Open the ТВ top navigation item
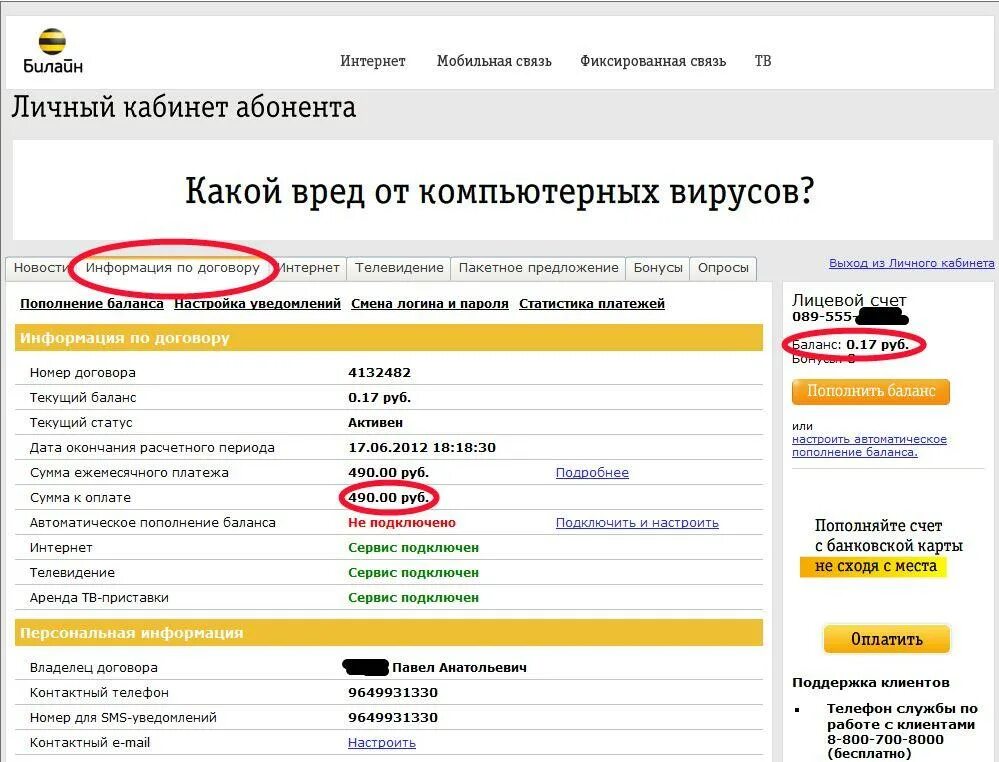 coord(763,61)
